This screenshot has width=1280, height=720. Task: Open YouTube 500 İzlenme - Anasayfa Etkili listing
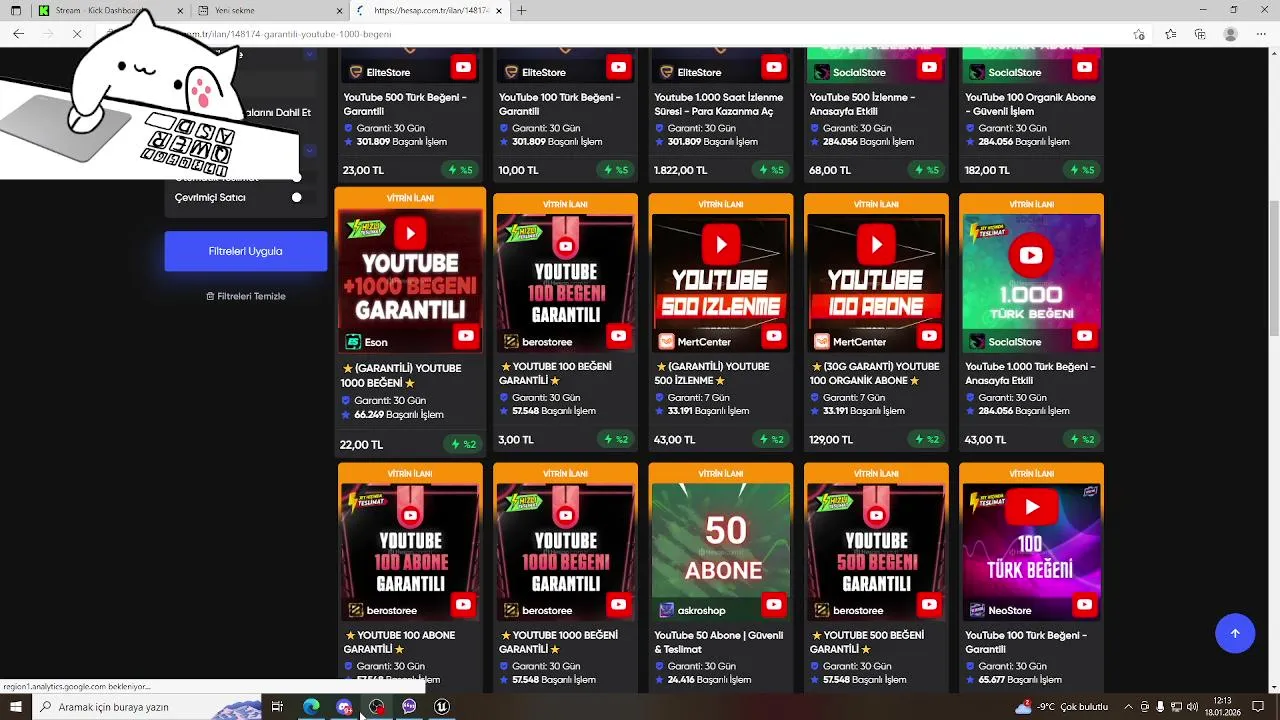862,104
